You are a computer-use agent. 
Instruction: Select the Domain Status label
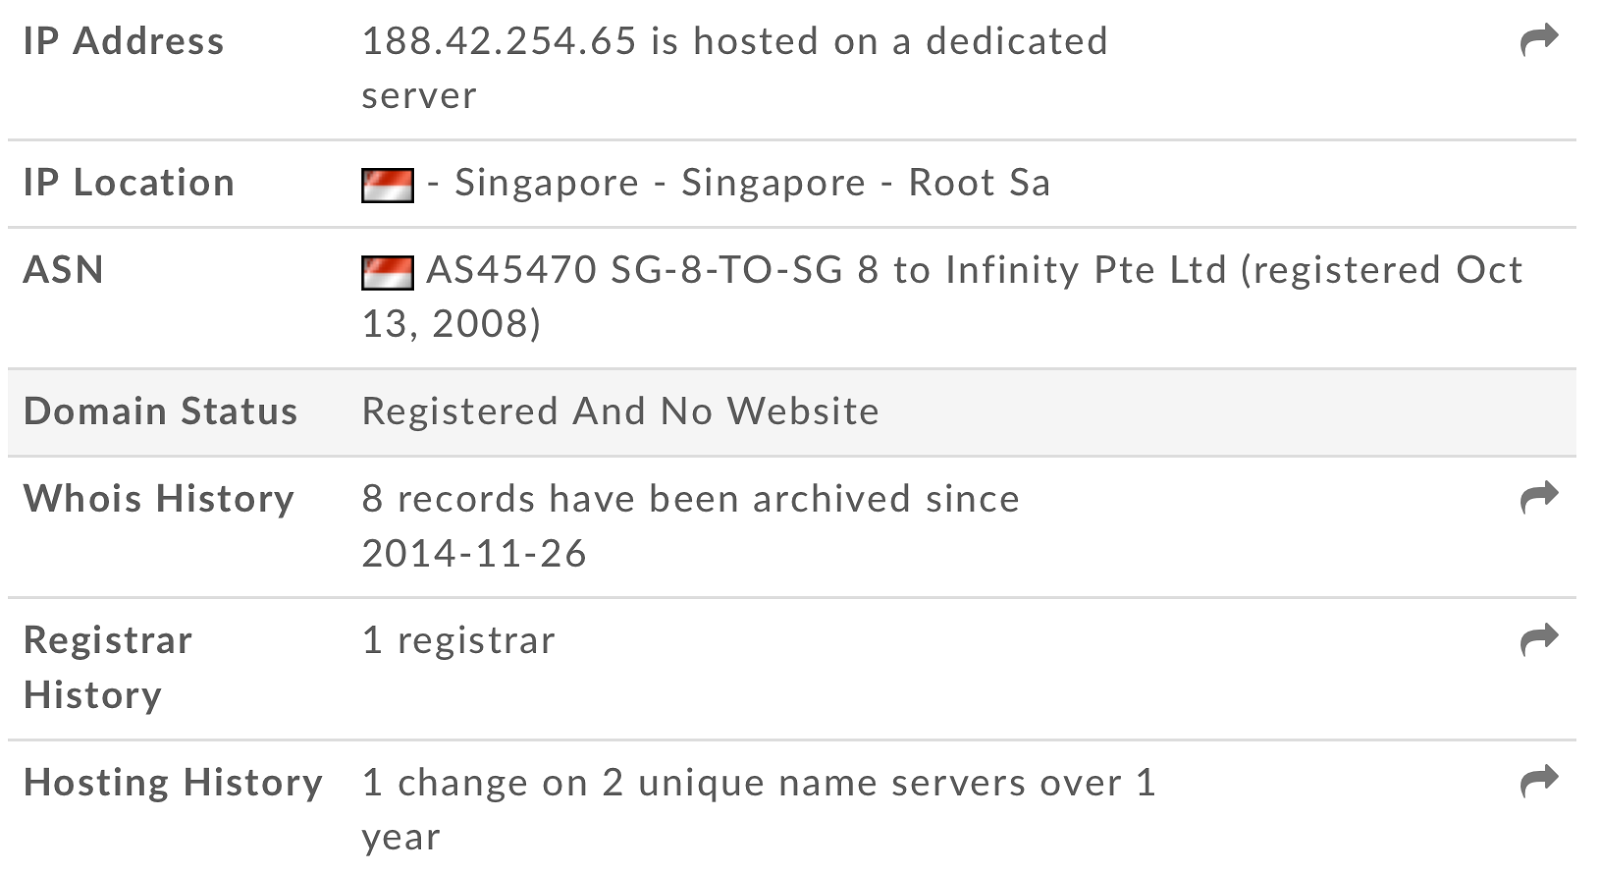pos(160,412)
